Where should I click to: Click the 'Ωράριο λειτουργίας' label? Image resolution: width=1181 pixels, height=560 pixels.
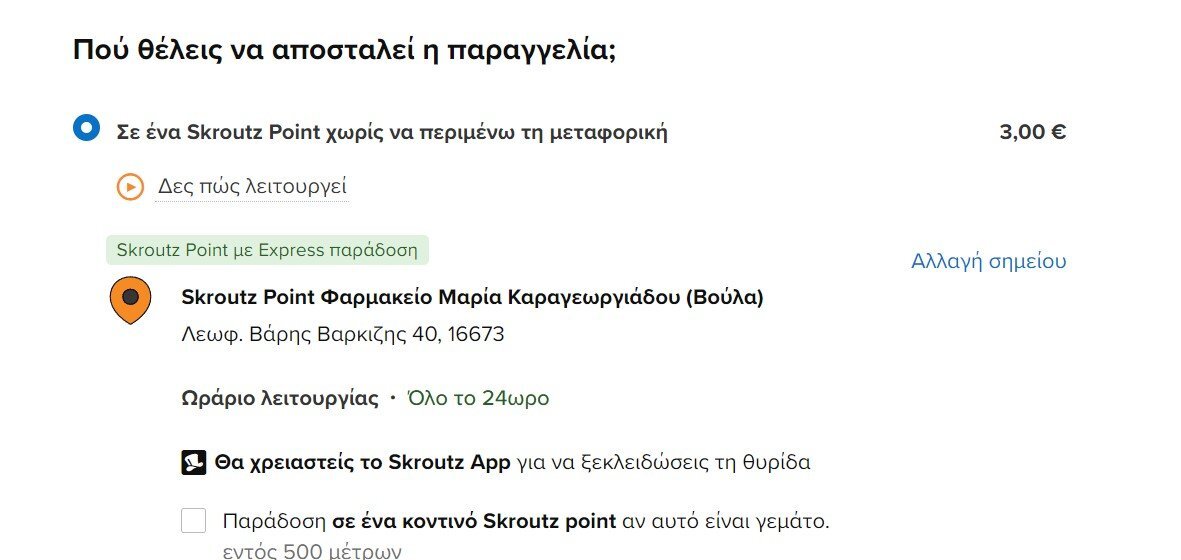pyautogui.click(x=280, y=398)
